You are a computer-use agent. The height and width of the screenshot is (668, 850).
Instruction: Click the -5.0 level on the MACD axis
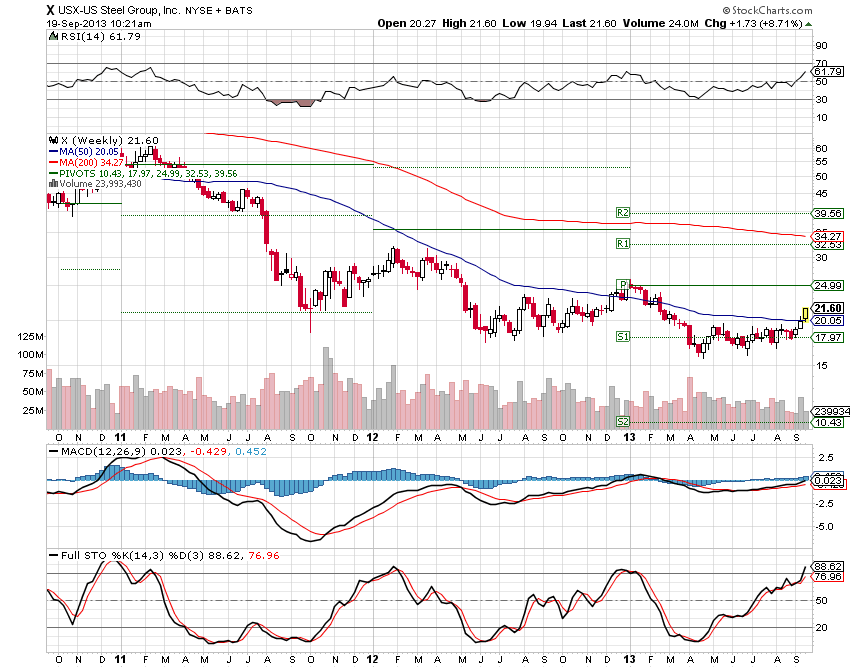click(x=826, y=526)
